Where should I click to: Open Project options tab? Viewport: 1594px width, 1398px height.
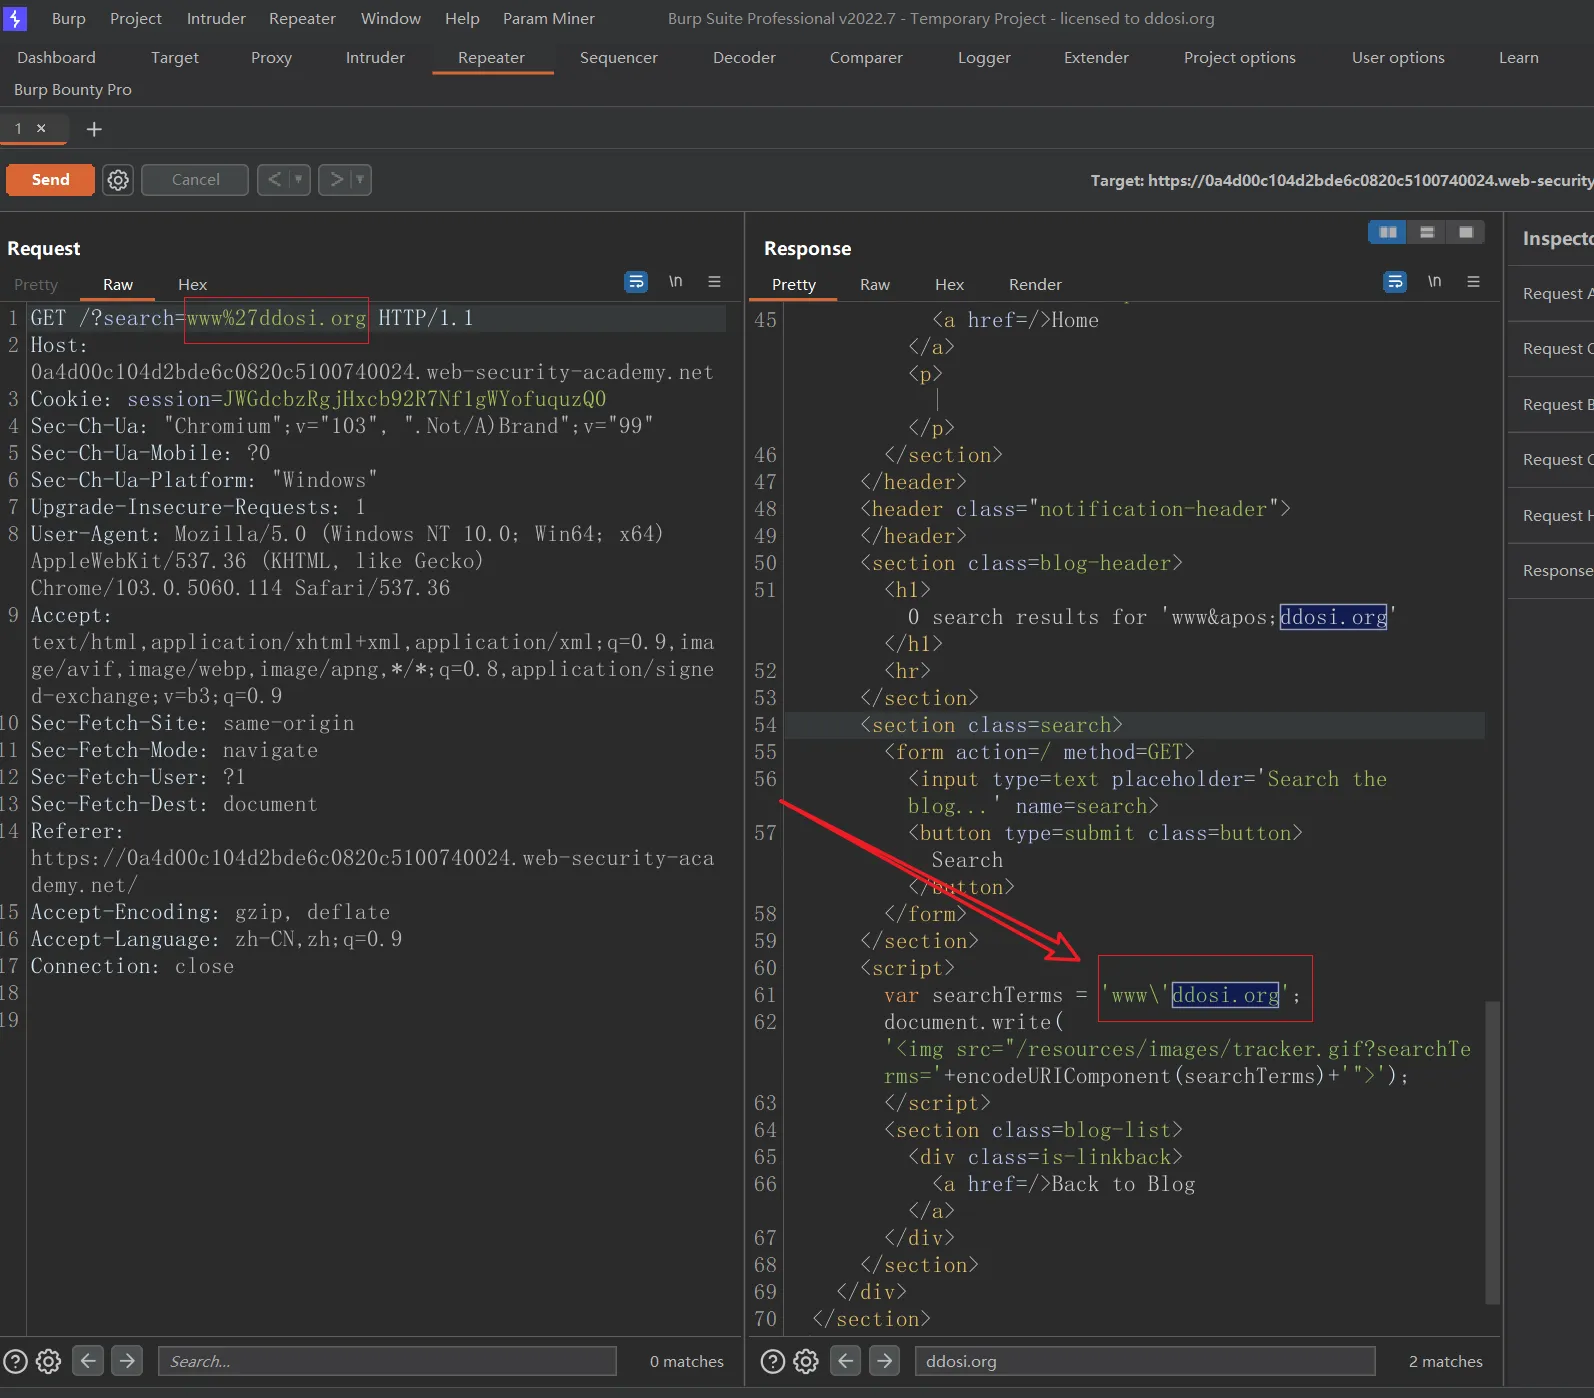1240,57
